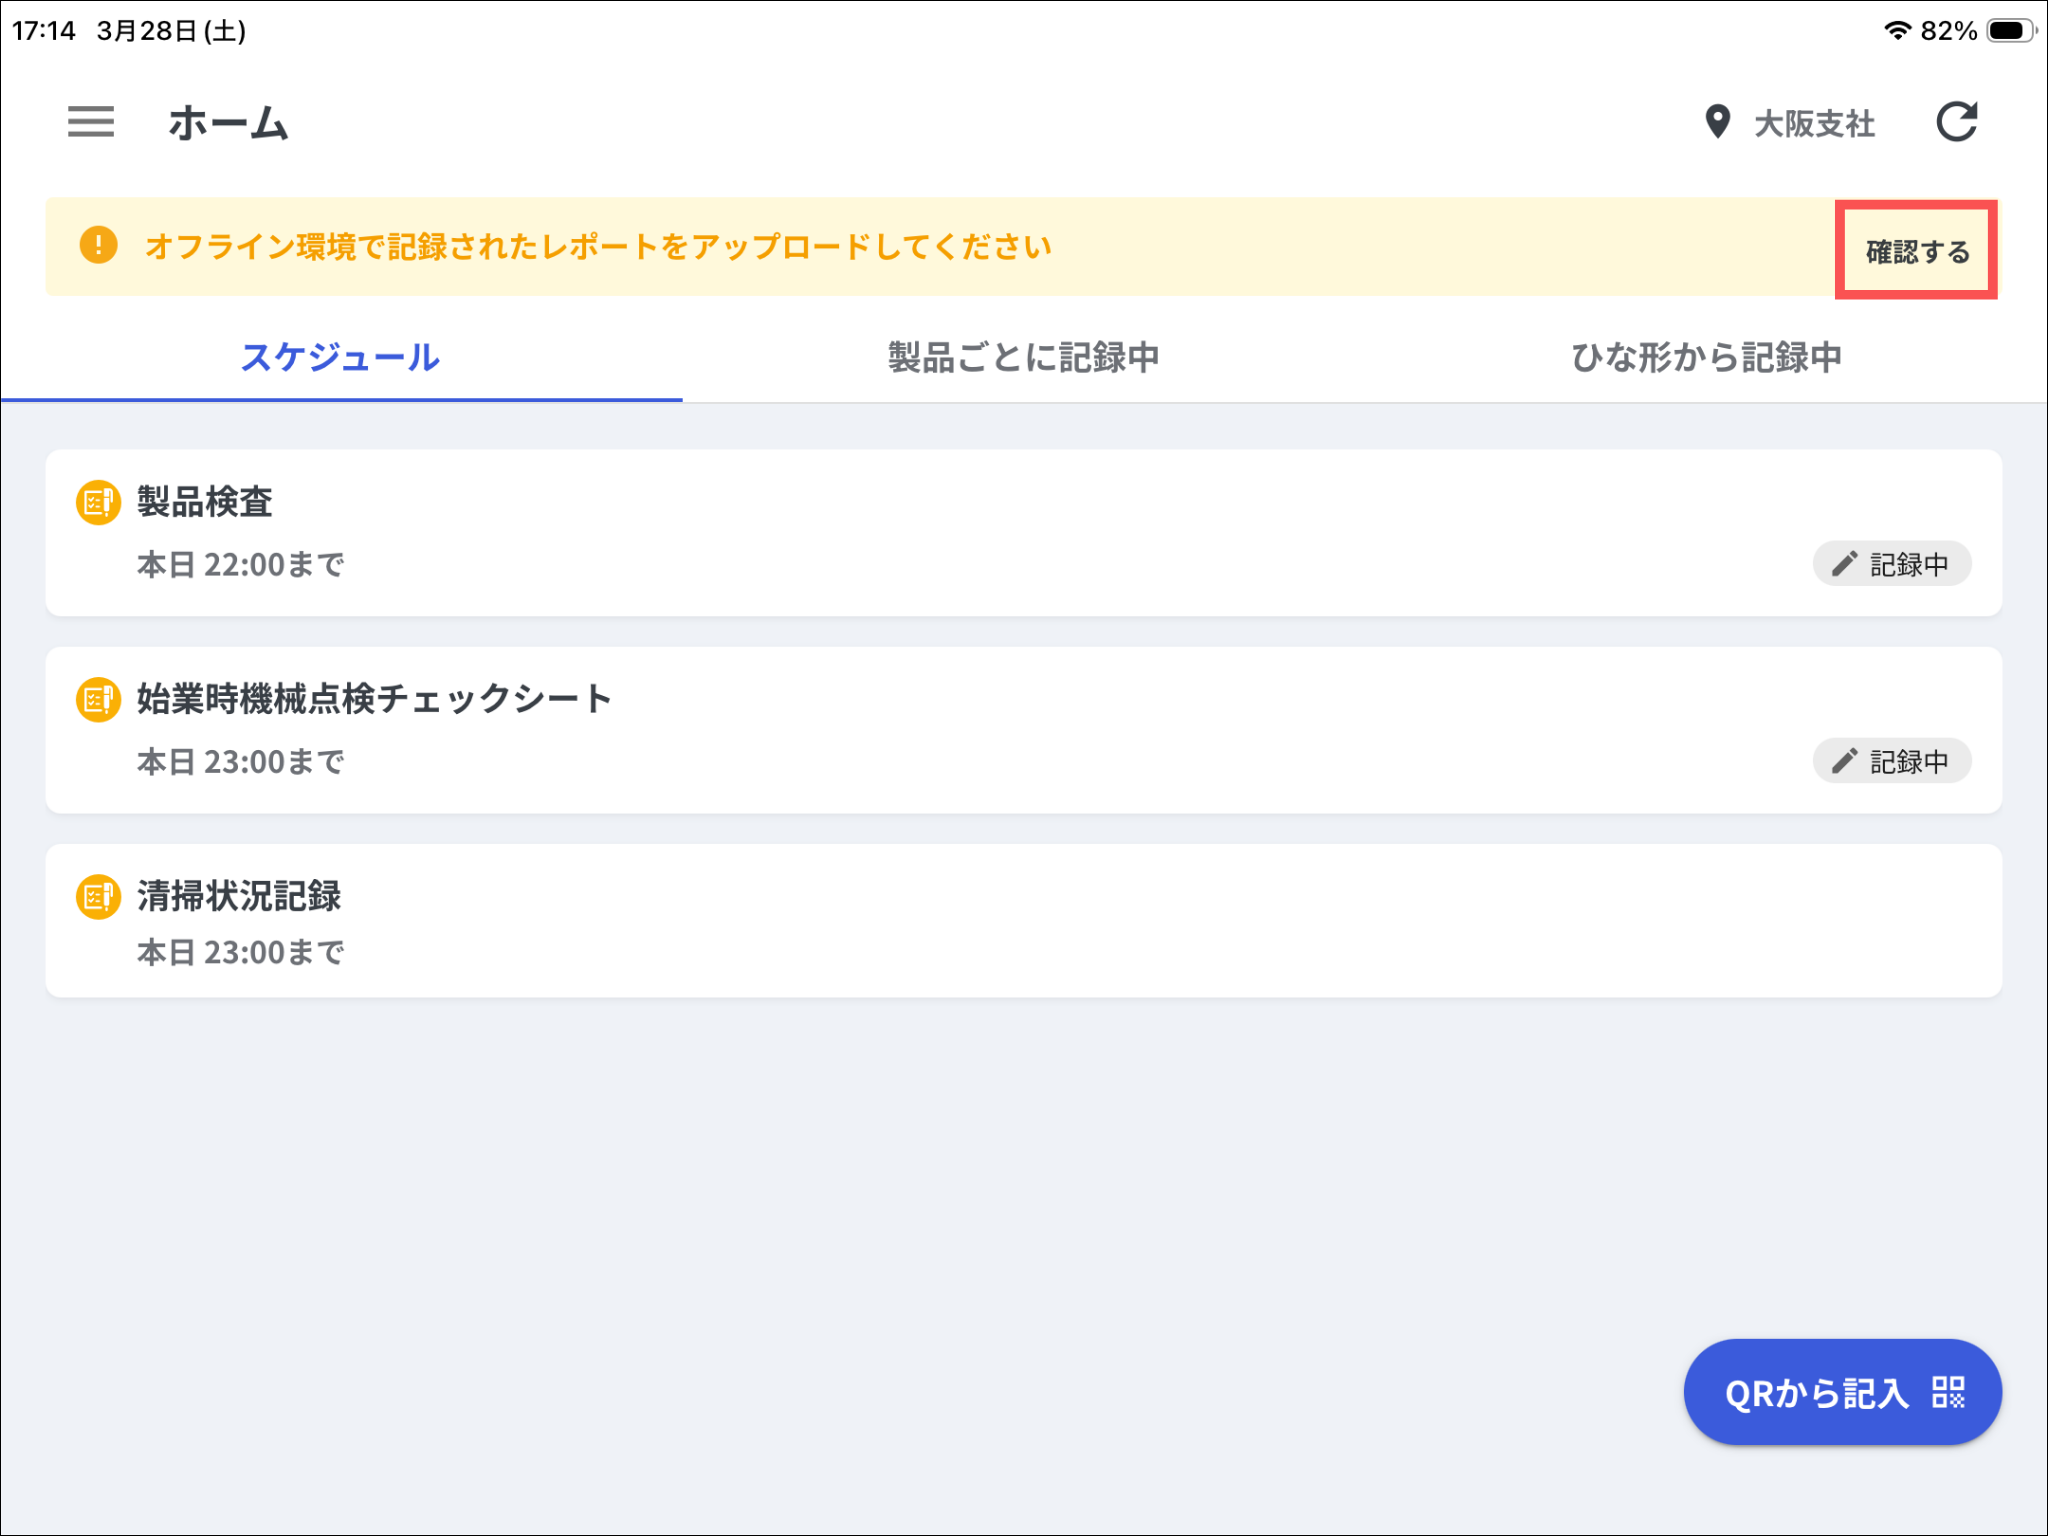This screenshot has height=1536, width=2048.
Task: Tap QR code icon on blue button
Action: pos(1948,1392)
